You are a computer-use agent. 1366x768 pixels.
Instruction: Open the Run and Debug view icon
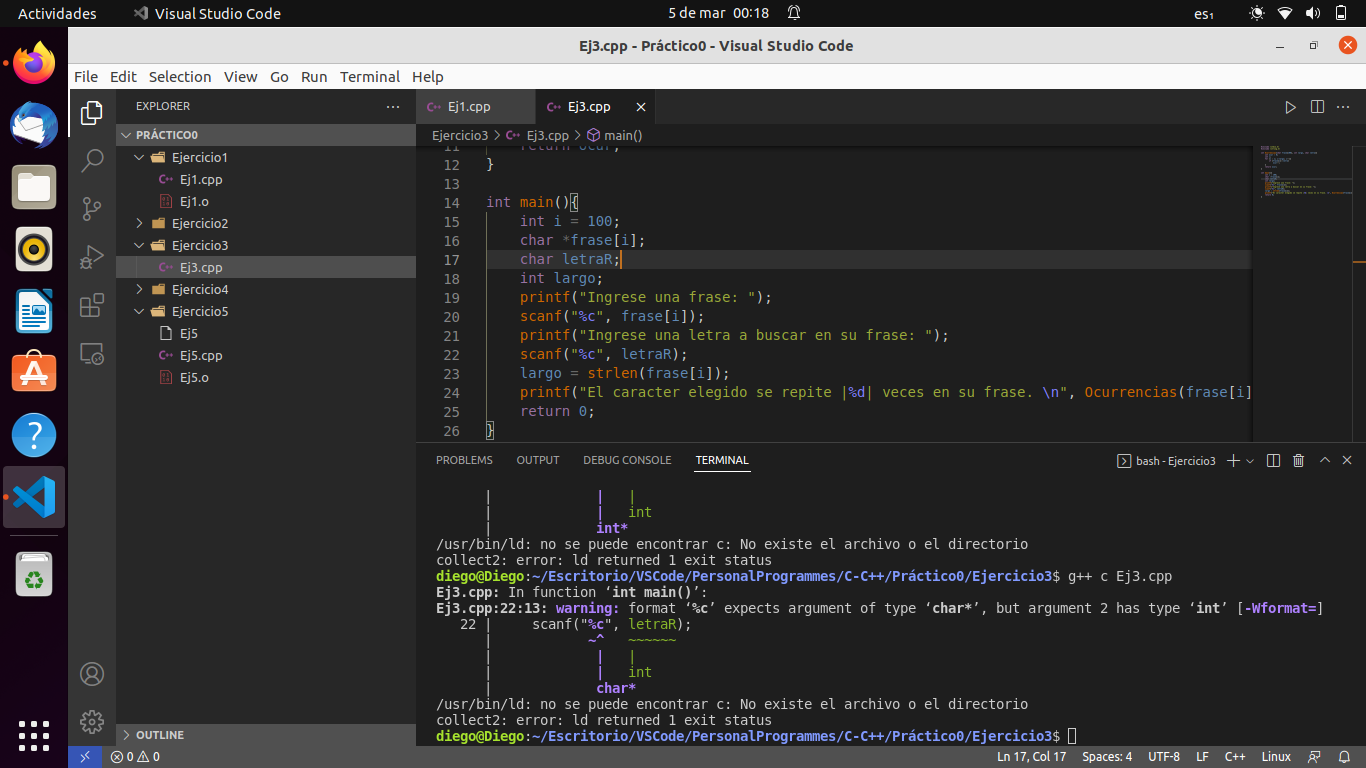click(x=92, y=257)
